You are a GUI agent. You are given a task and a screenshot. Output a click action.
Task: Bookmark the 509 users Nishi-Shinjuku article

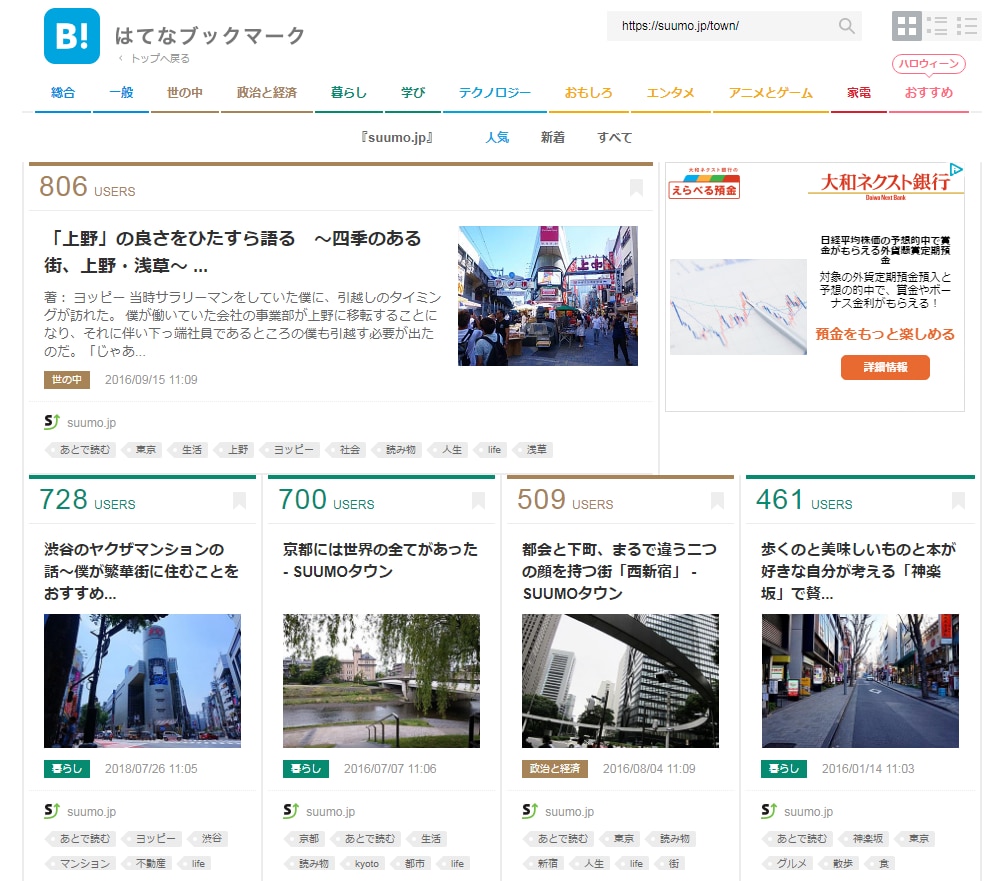click(717, 500)
